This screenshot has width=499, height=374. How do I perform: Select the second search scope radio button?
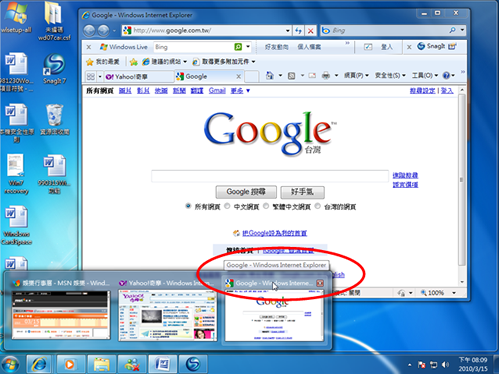[227, 206]
